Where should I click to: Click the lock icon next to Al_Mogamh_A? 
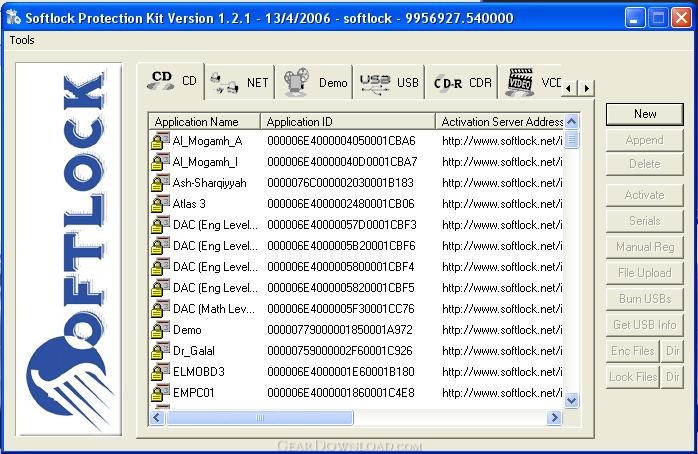point(160,141)
